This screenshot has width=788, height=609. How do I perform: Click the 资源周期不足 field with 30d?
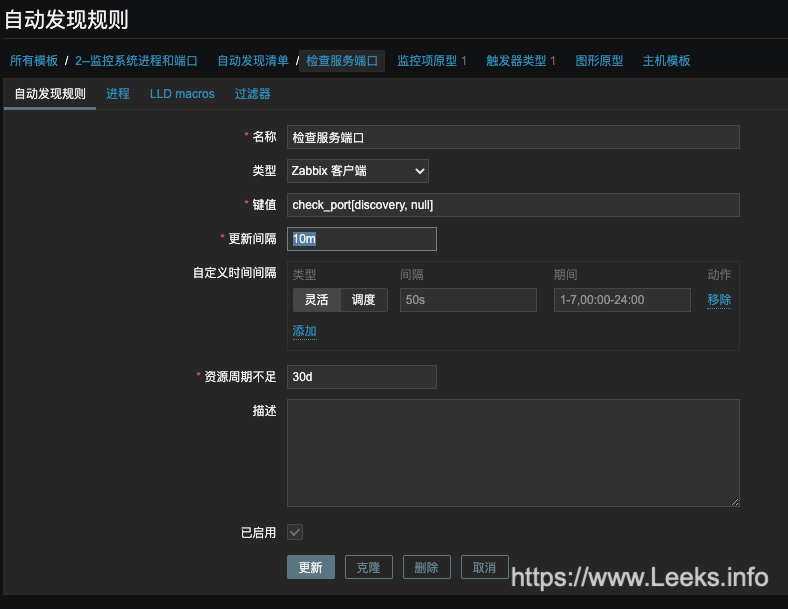click(362, 377)
